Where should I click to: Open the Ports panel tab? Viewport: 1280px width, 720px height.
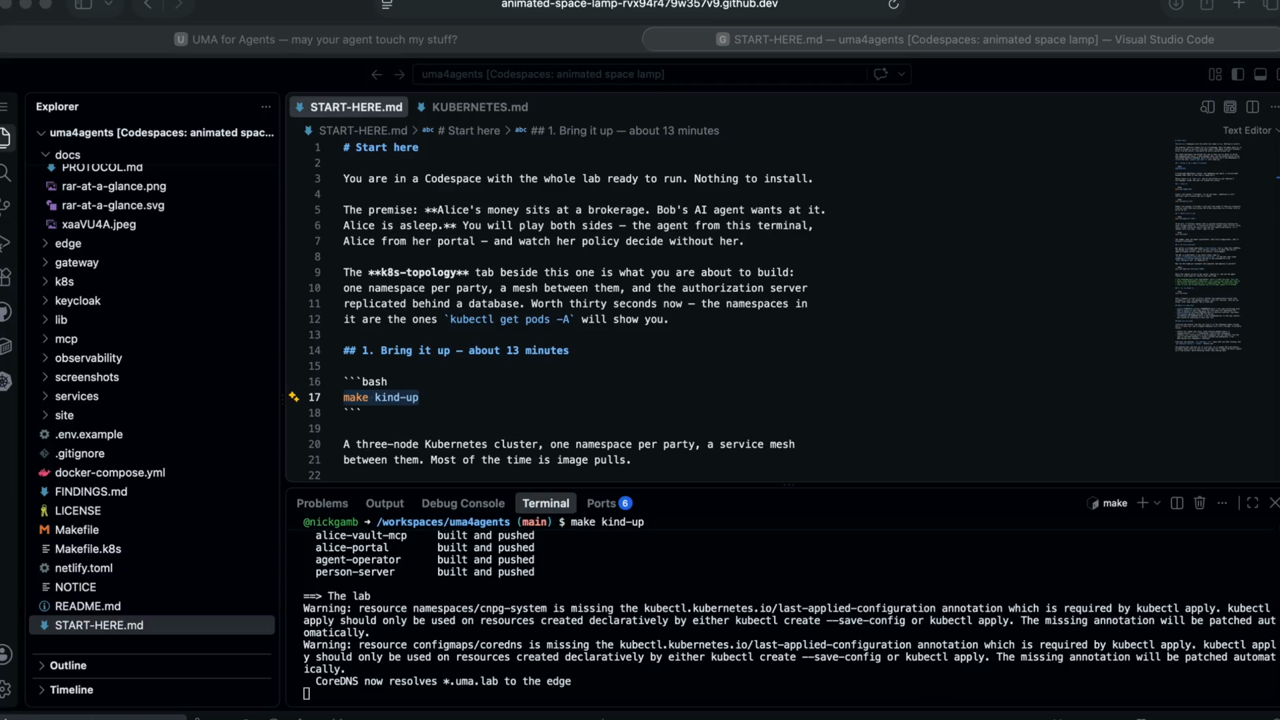tap(608, 503)
